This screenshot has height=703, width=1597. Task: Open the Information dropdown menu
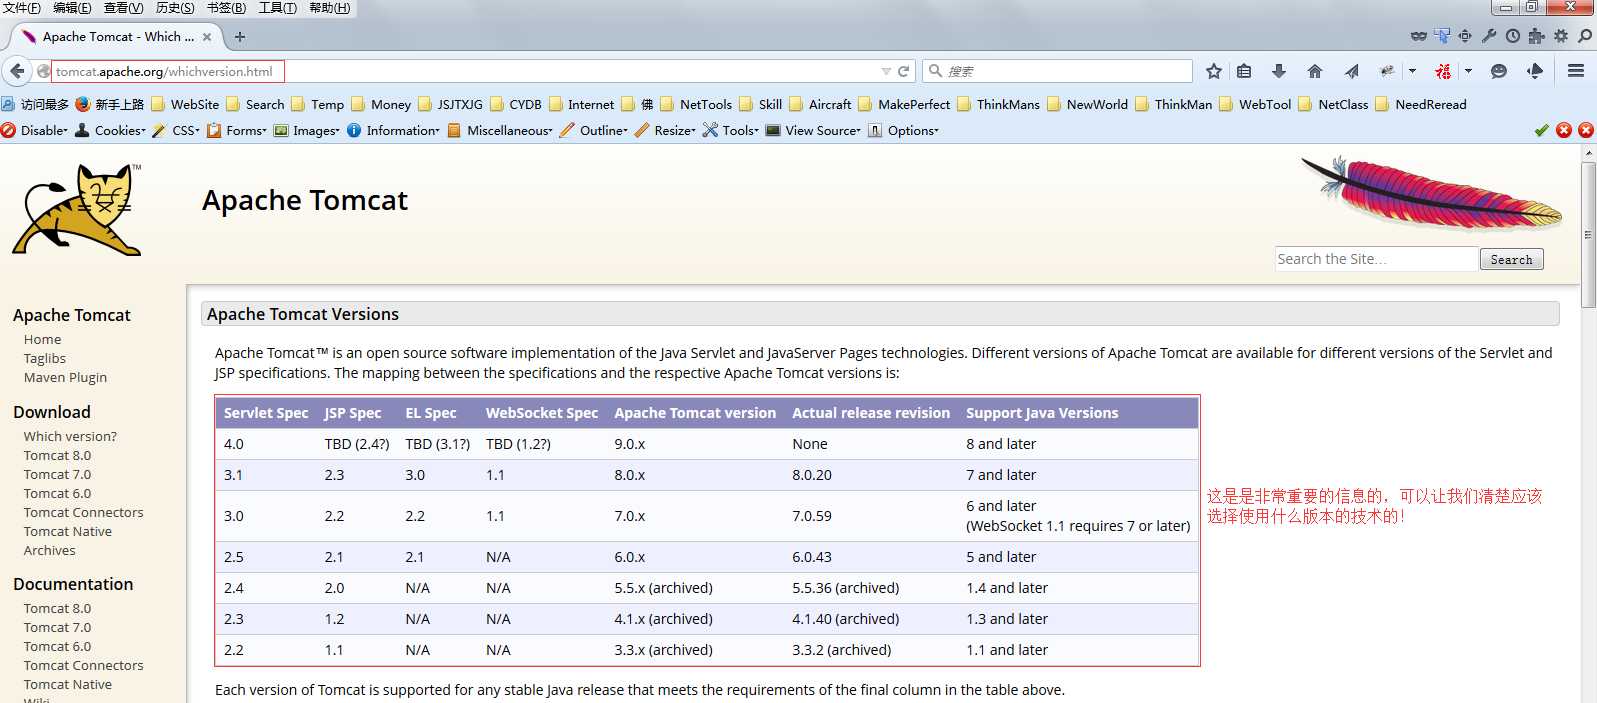(x=394, y=130)
